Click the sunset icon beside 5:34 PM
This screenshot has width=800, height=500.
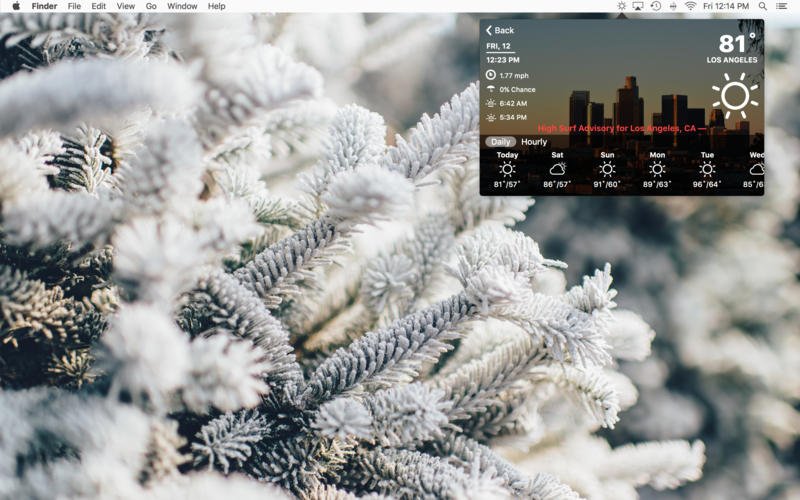click(x=490, y=117)
